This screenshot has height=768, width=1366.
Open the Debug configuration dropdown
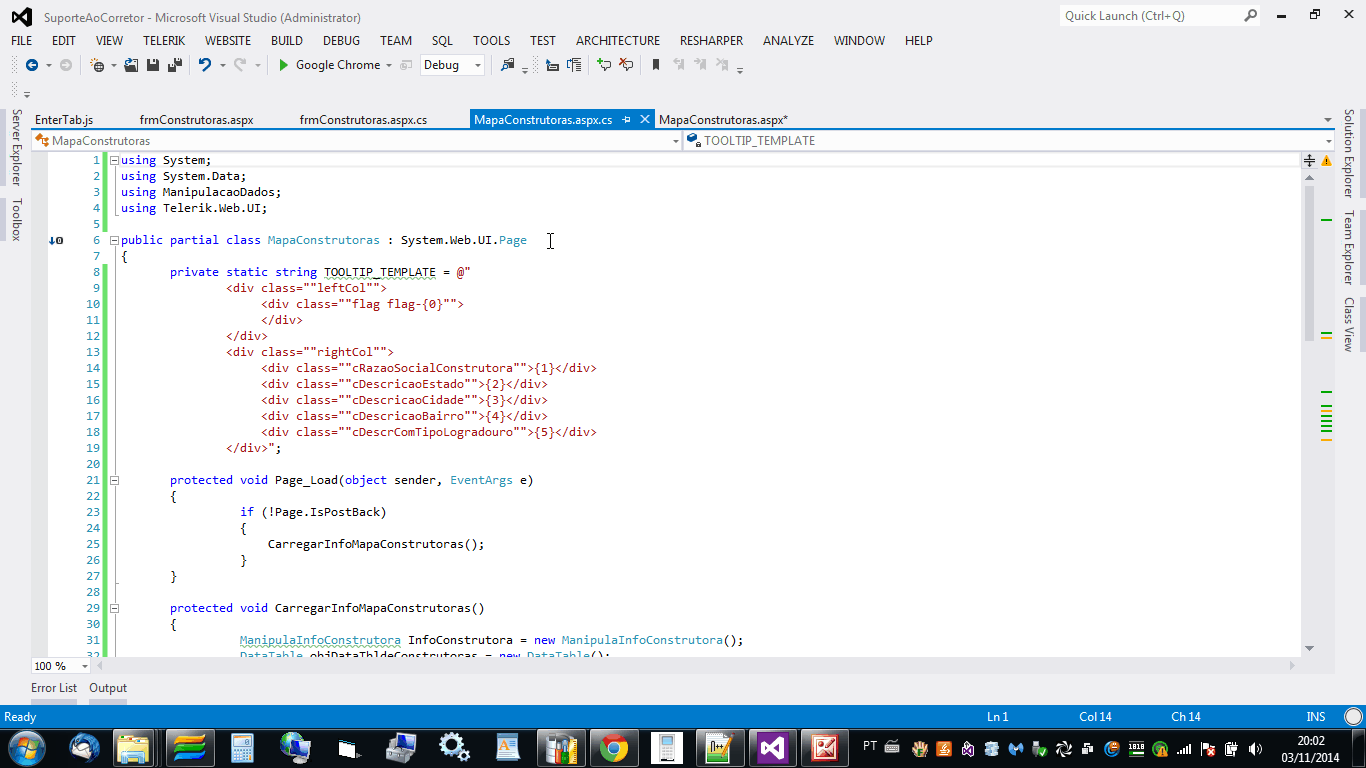click(477, 65)
